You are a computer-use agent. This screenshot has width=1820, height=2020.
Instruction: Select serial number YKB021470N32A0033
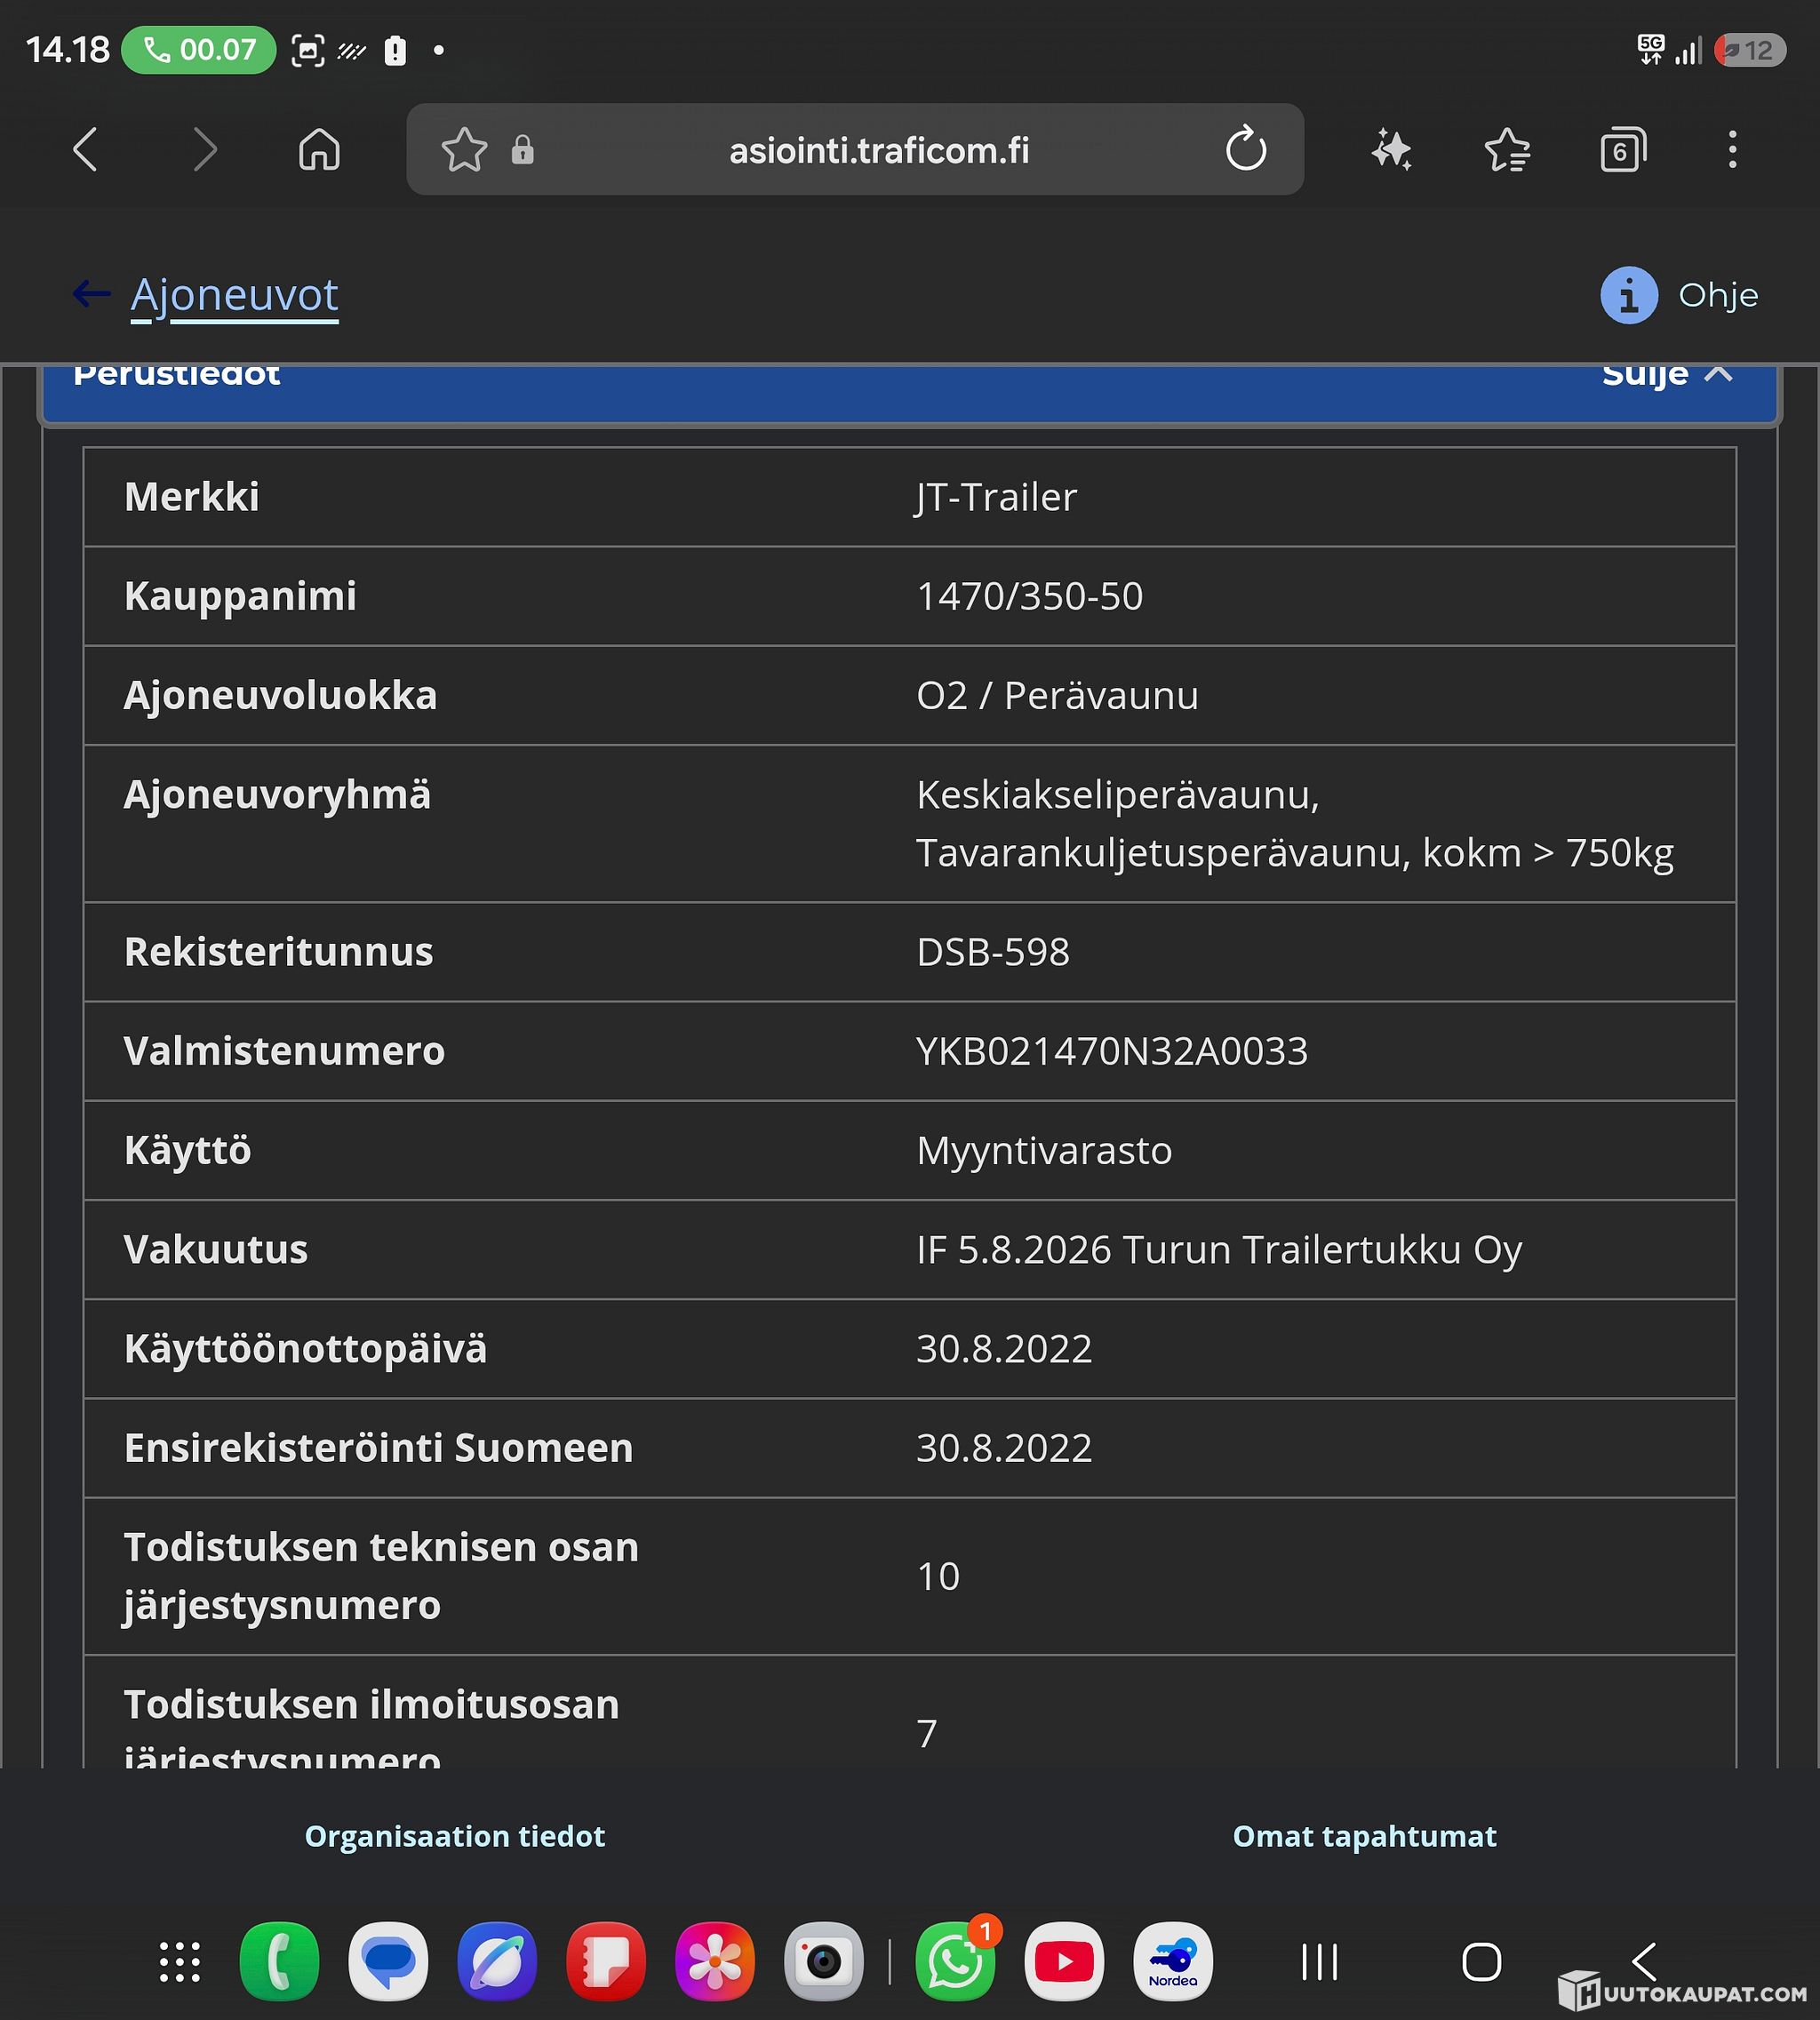point(1112,1051)
